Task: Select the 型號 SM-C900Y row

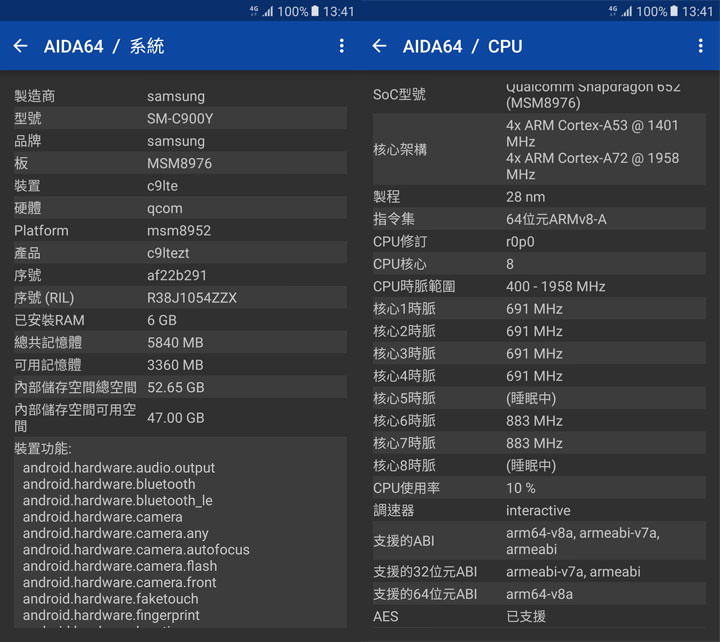Action: 178,119
